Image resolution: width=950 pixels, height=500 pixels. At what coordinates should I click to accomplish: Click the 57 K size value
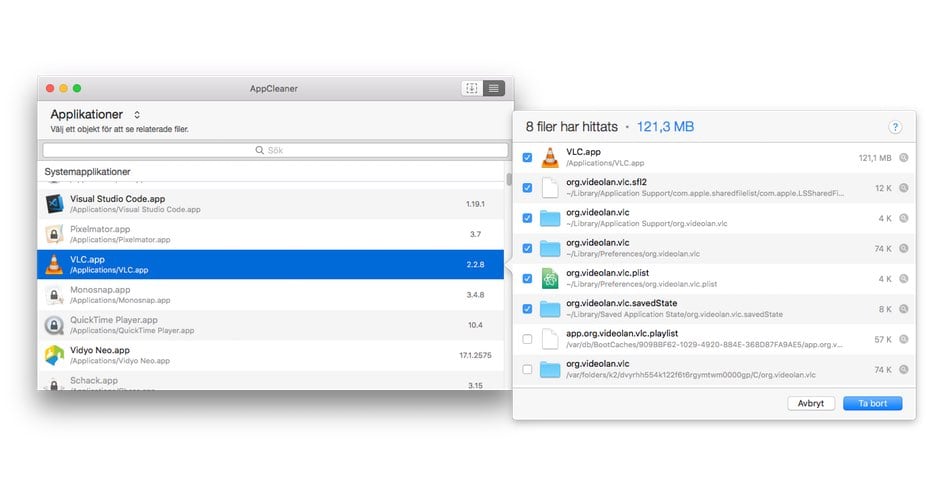pyautogui.click(x=883, y=339)
